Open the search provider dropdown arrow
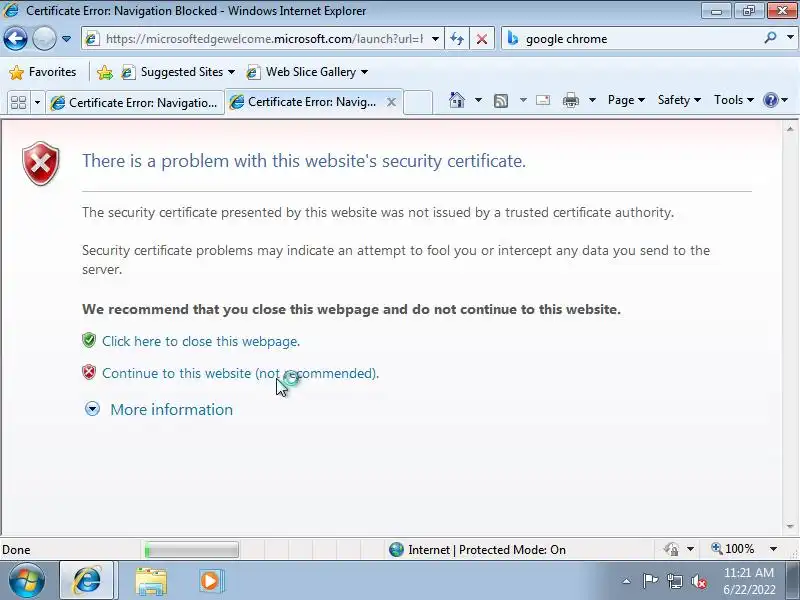The image size is (800, 600). pos(790,38)
